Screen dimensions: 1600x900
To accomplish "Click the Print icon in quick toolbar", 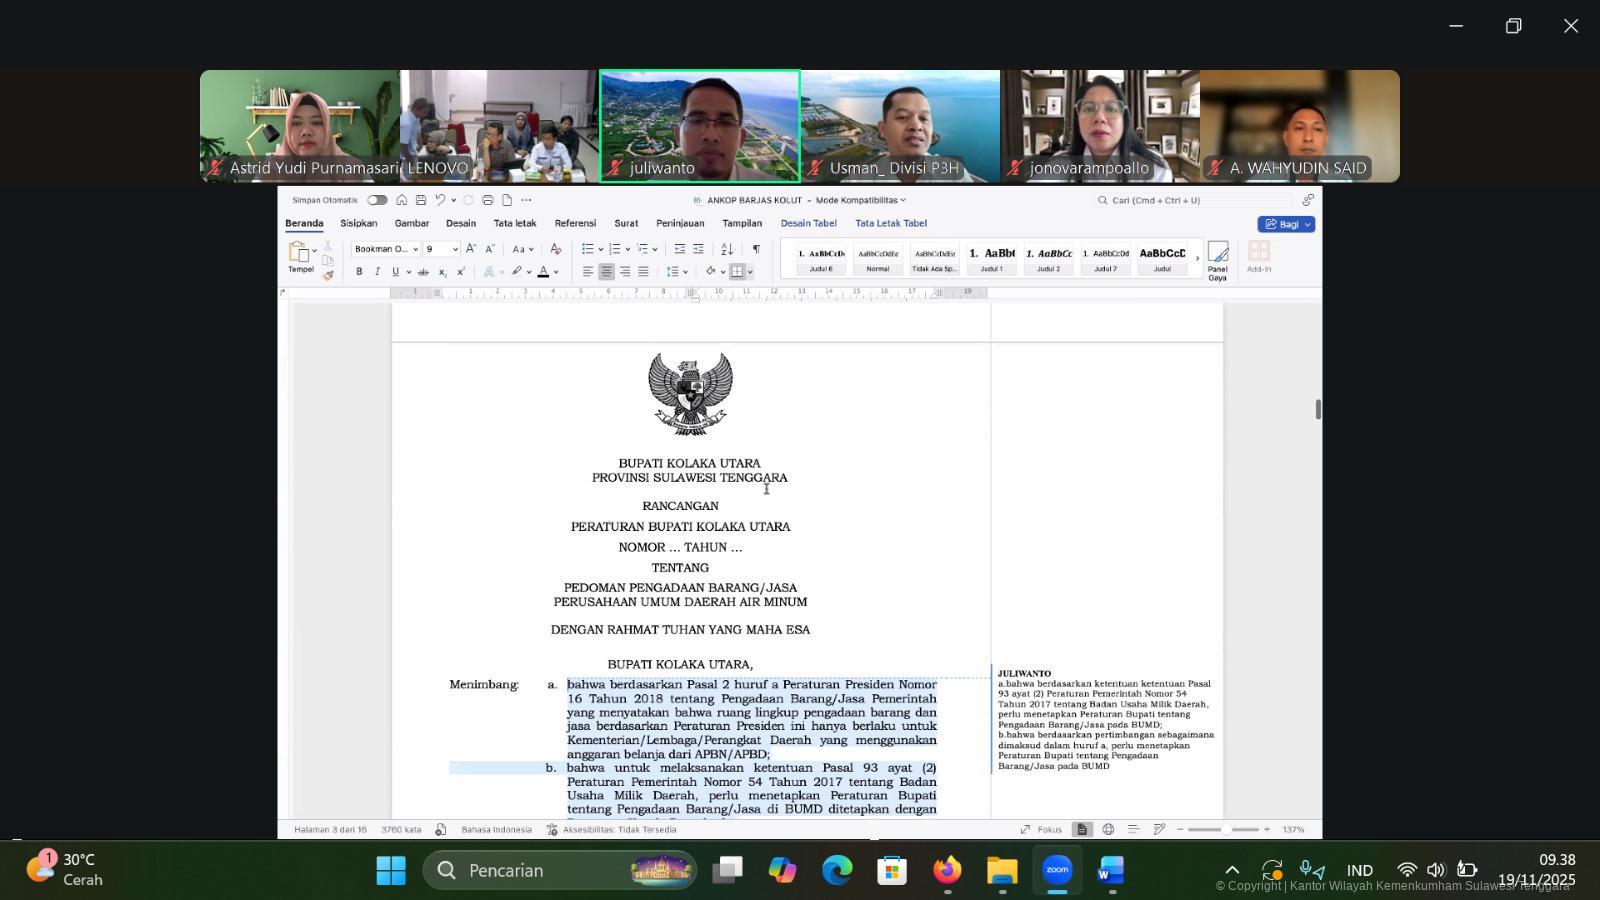I will [487, 200].
